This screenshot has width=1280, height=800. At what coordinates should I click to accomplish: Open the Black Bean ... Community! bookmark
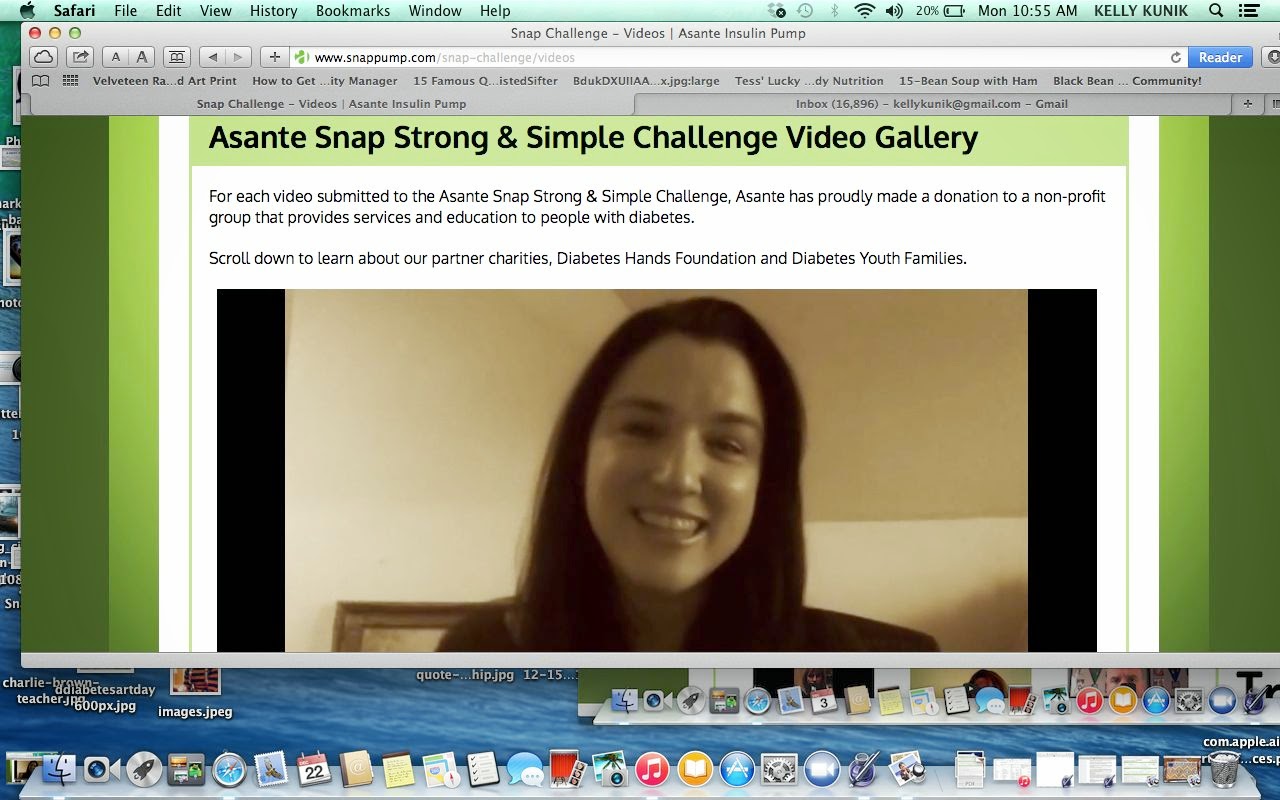click(x=1127, y=81)
